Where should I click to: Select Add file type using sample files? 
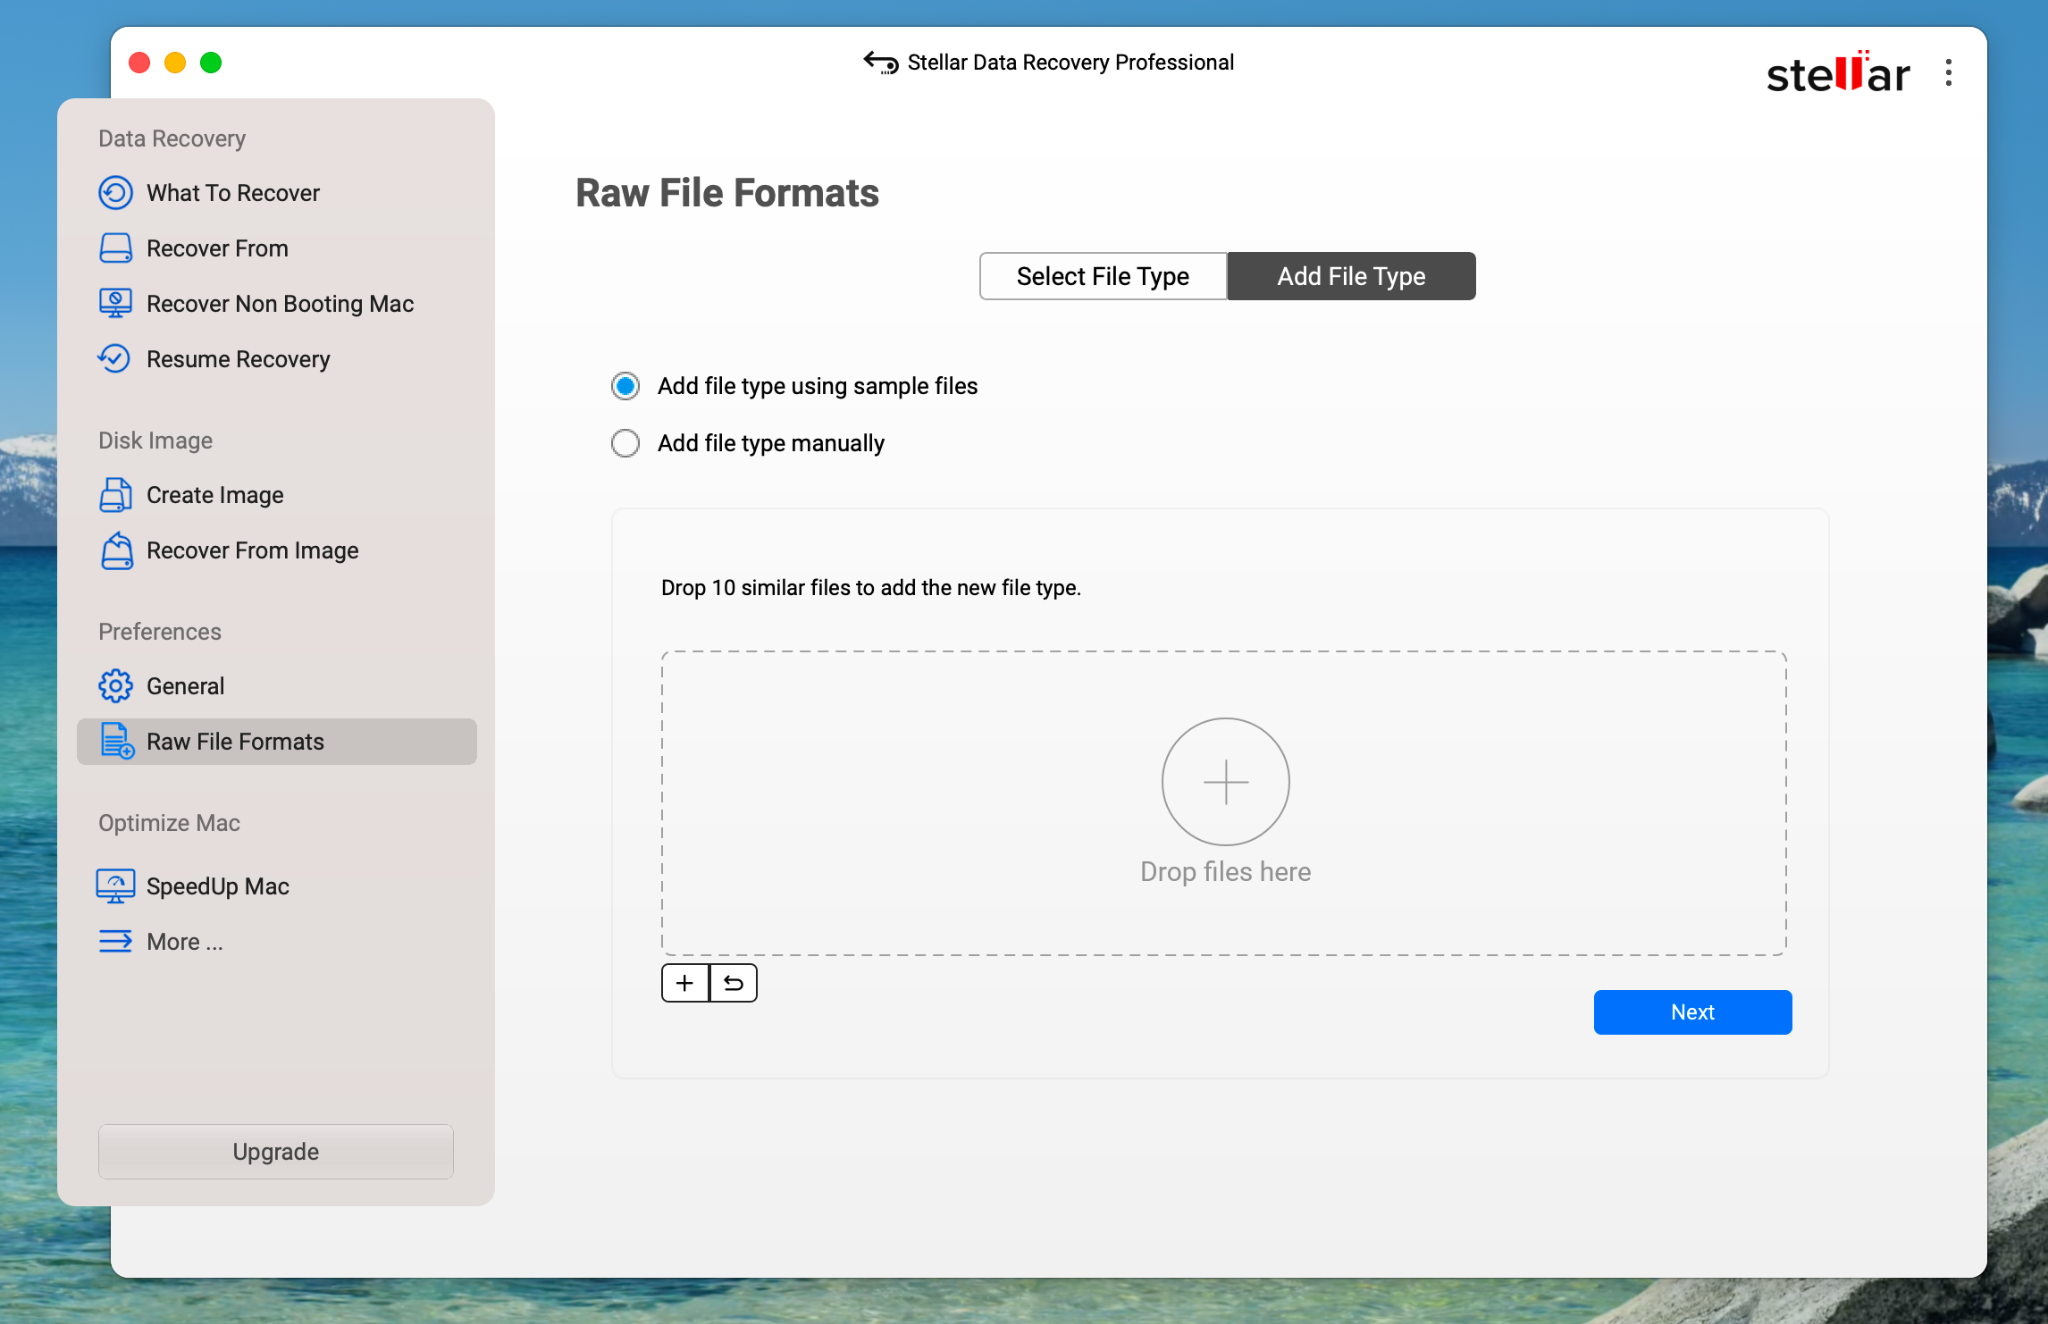pyautogui.click(x=626, y=386)
